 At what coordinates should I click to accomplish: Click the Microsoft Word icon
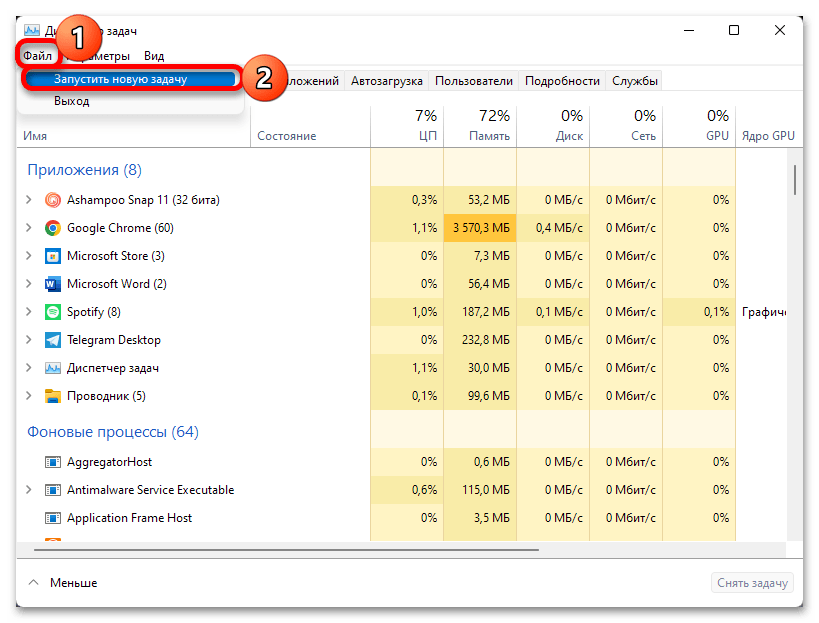52,284
